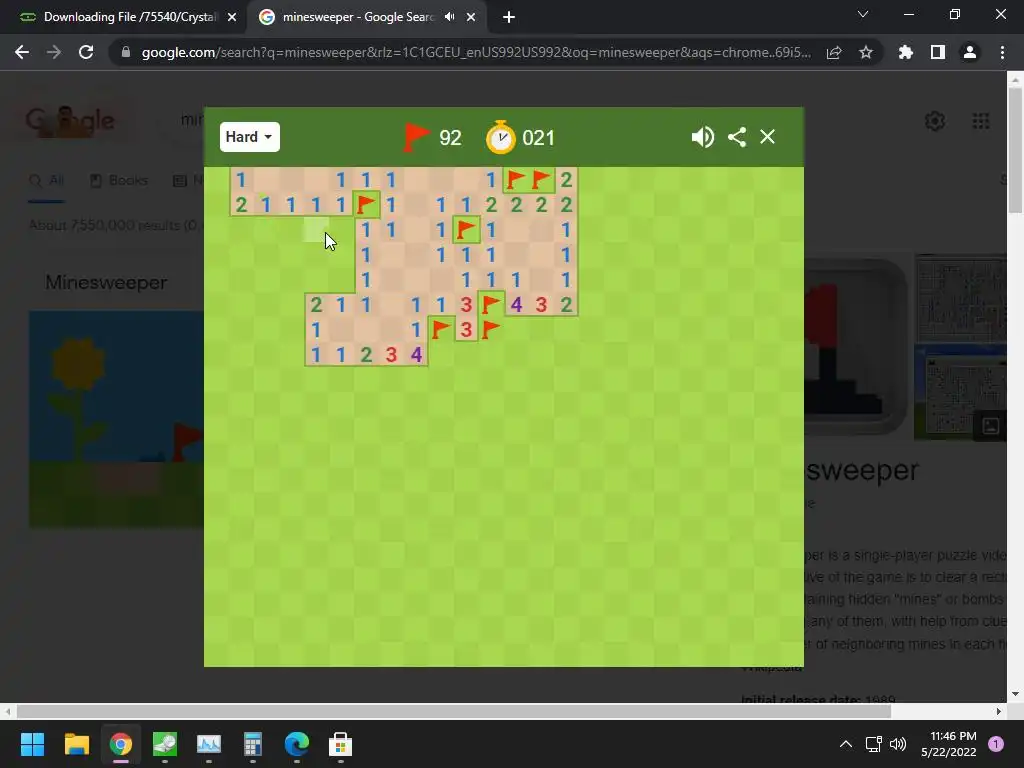
Task: Click the address bar URL
Action: point(476,52)
